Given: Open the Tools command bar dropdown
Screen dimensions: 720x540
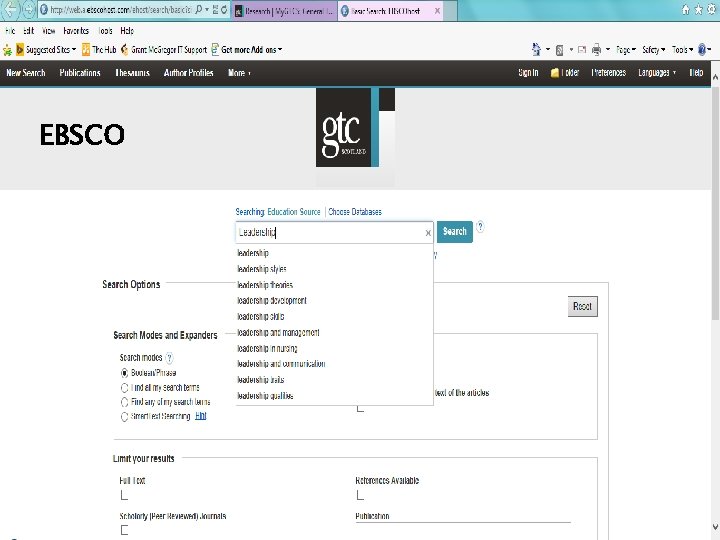Looking at the screenshot, I should pyautogui.click(x=682, y=50).
